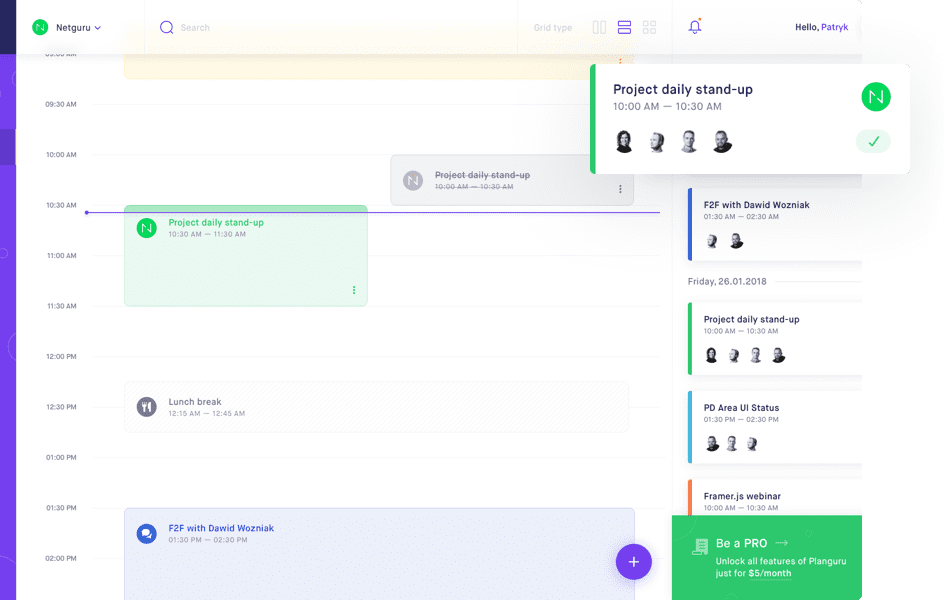The image size is (945, 600).
Task: Select first avatar in PD Area UI Status
Action: (712, 444)
